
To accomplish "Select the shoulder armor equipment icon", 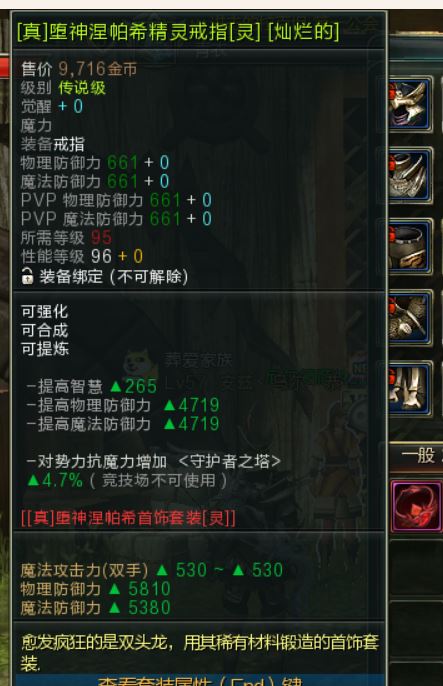I will pyautogui.click(x=408, y=175).
